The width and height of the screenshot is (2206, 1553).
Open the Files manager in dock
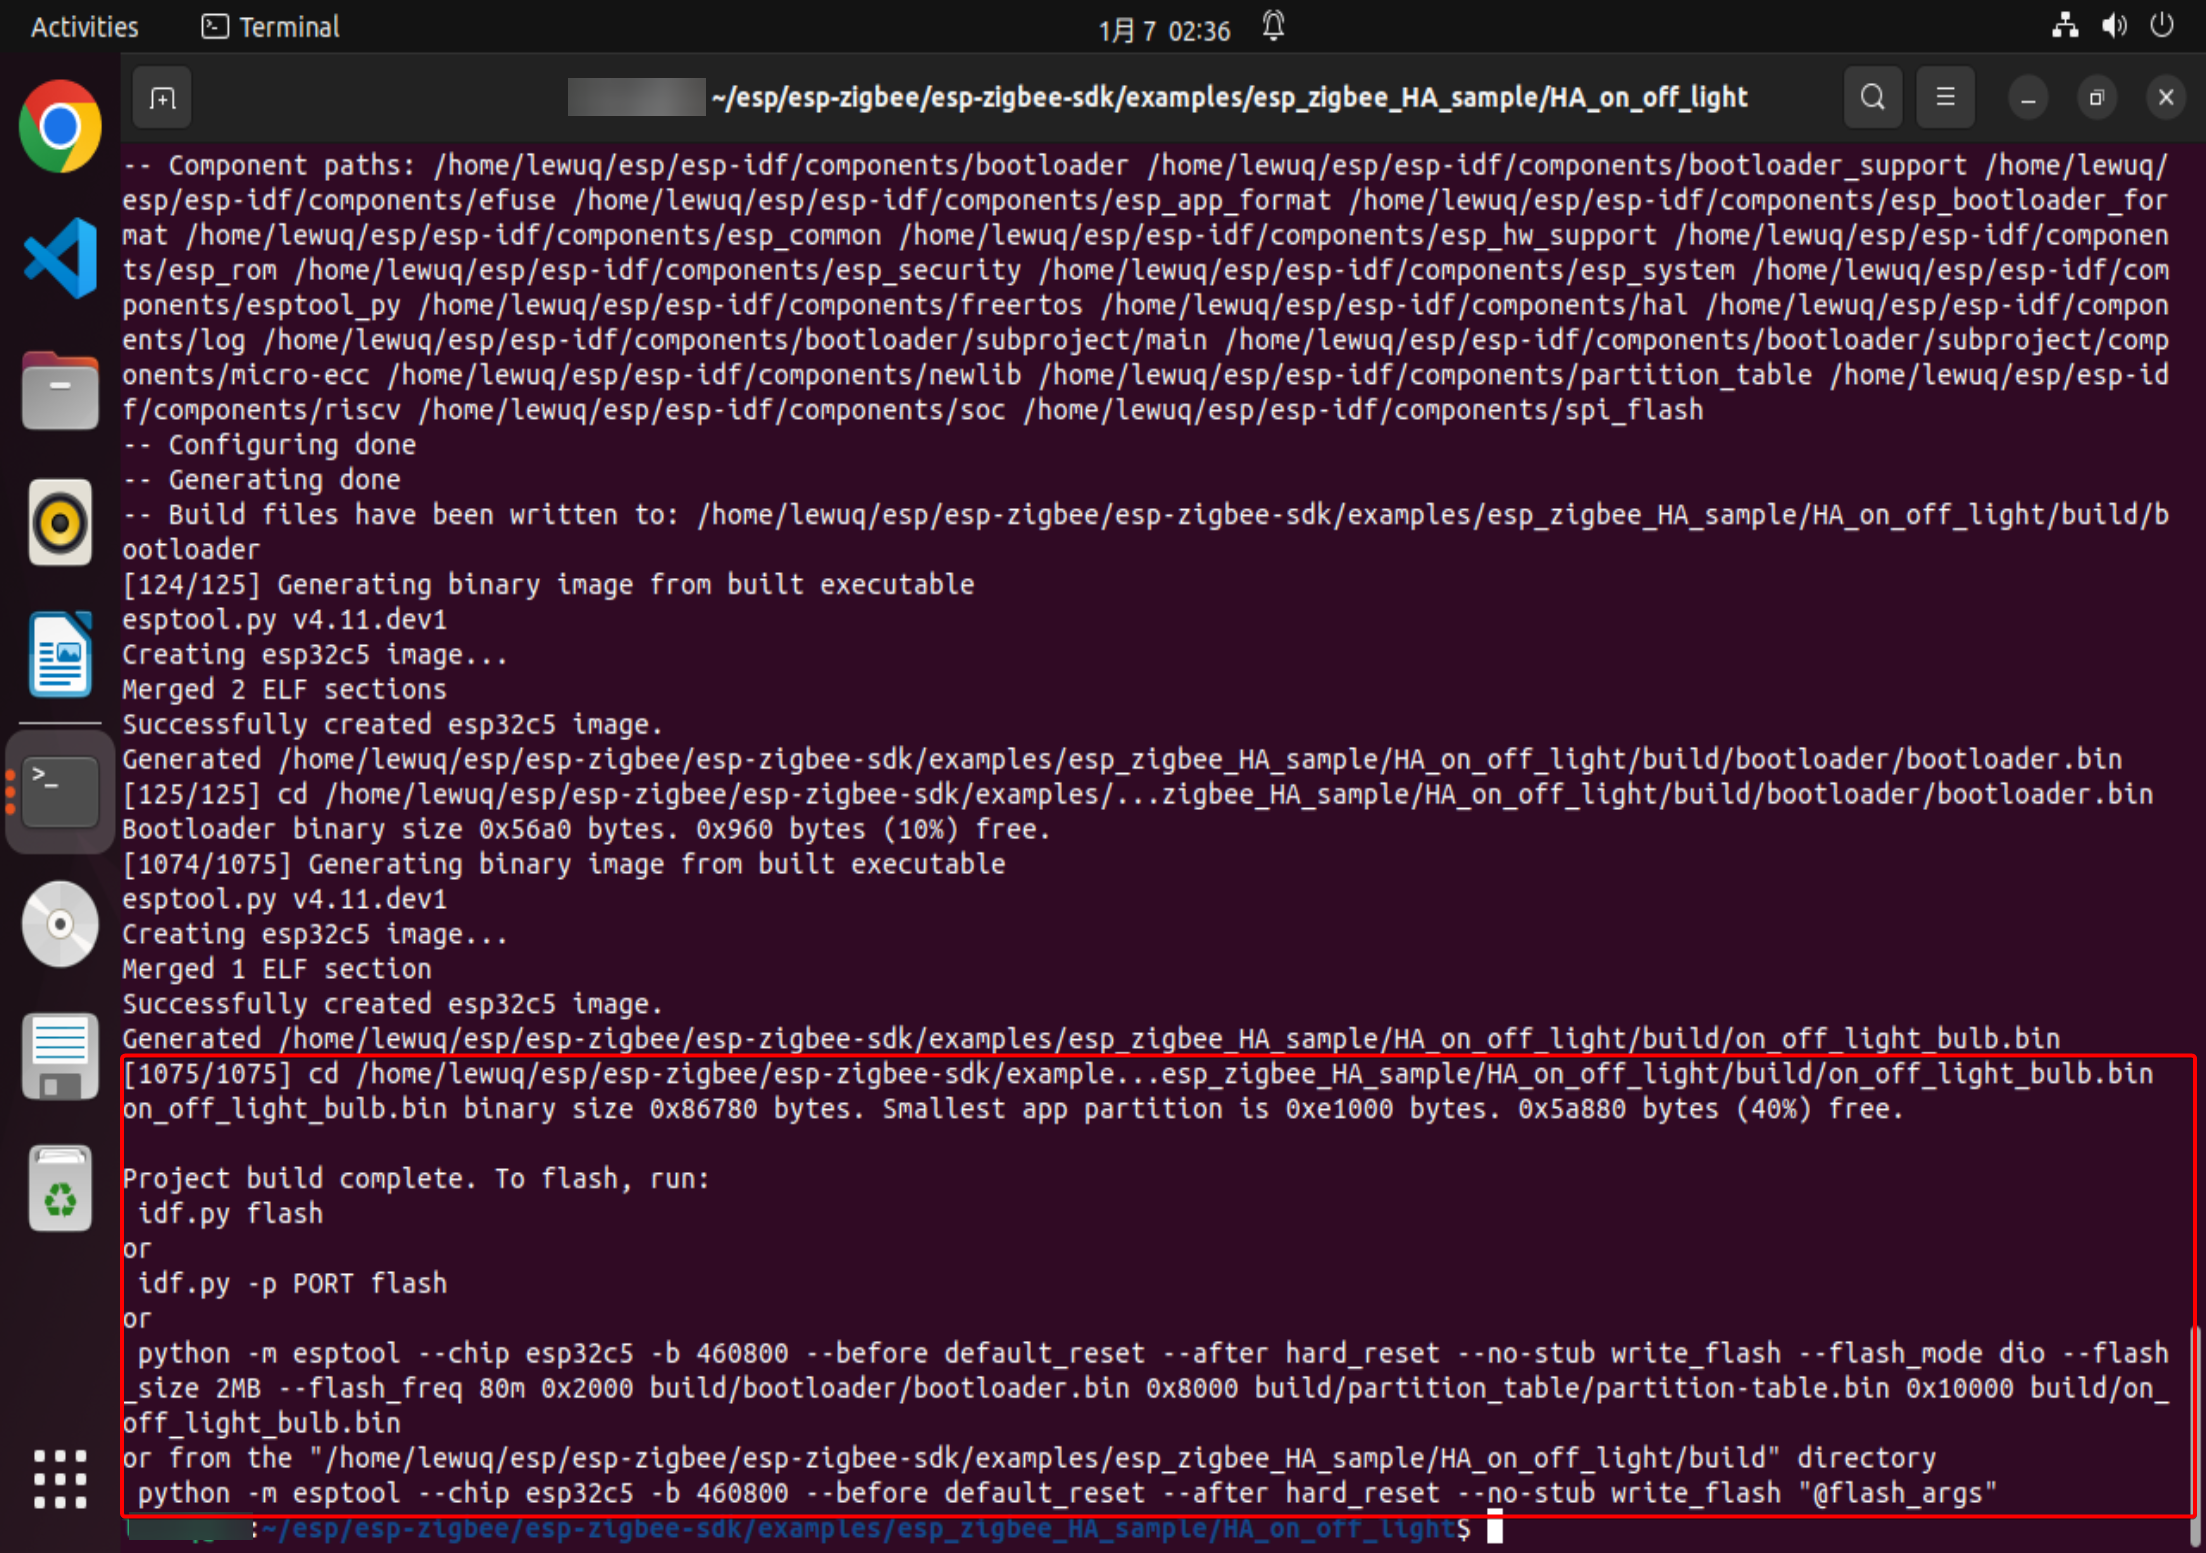point(60,391)
